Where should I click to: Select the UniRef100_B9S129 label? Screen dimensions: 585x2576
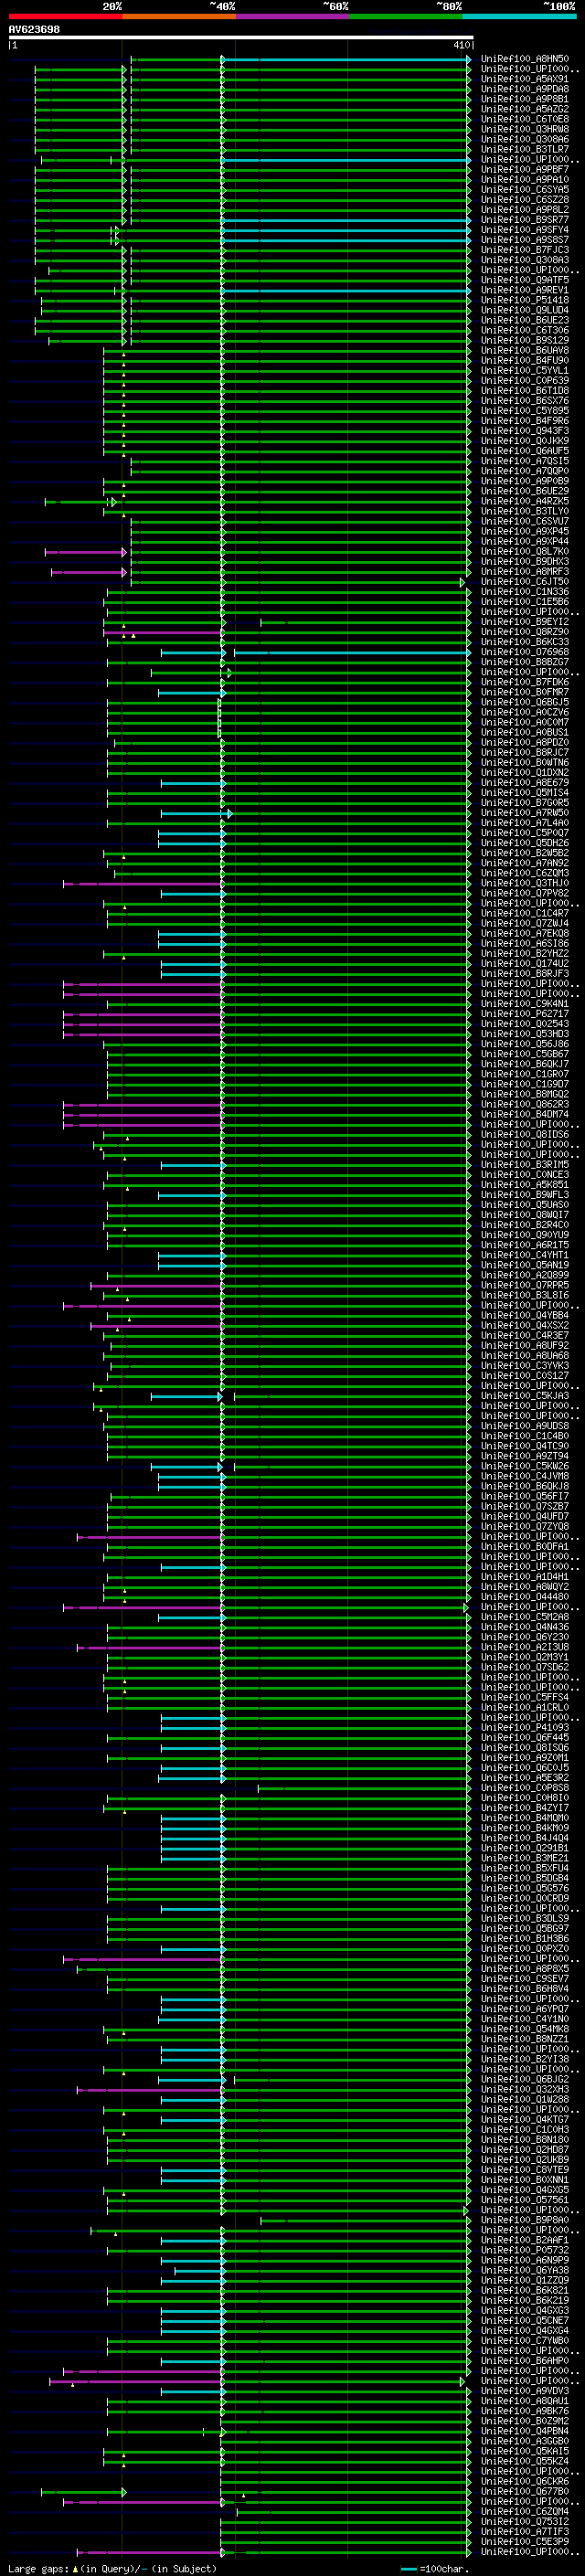(x=525, y=340)
